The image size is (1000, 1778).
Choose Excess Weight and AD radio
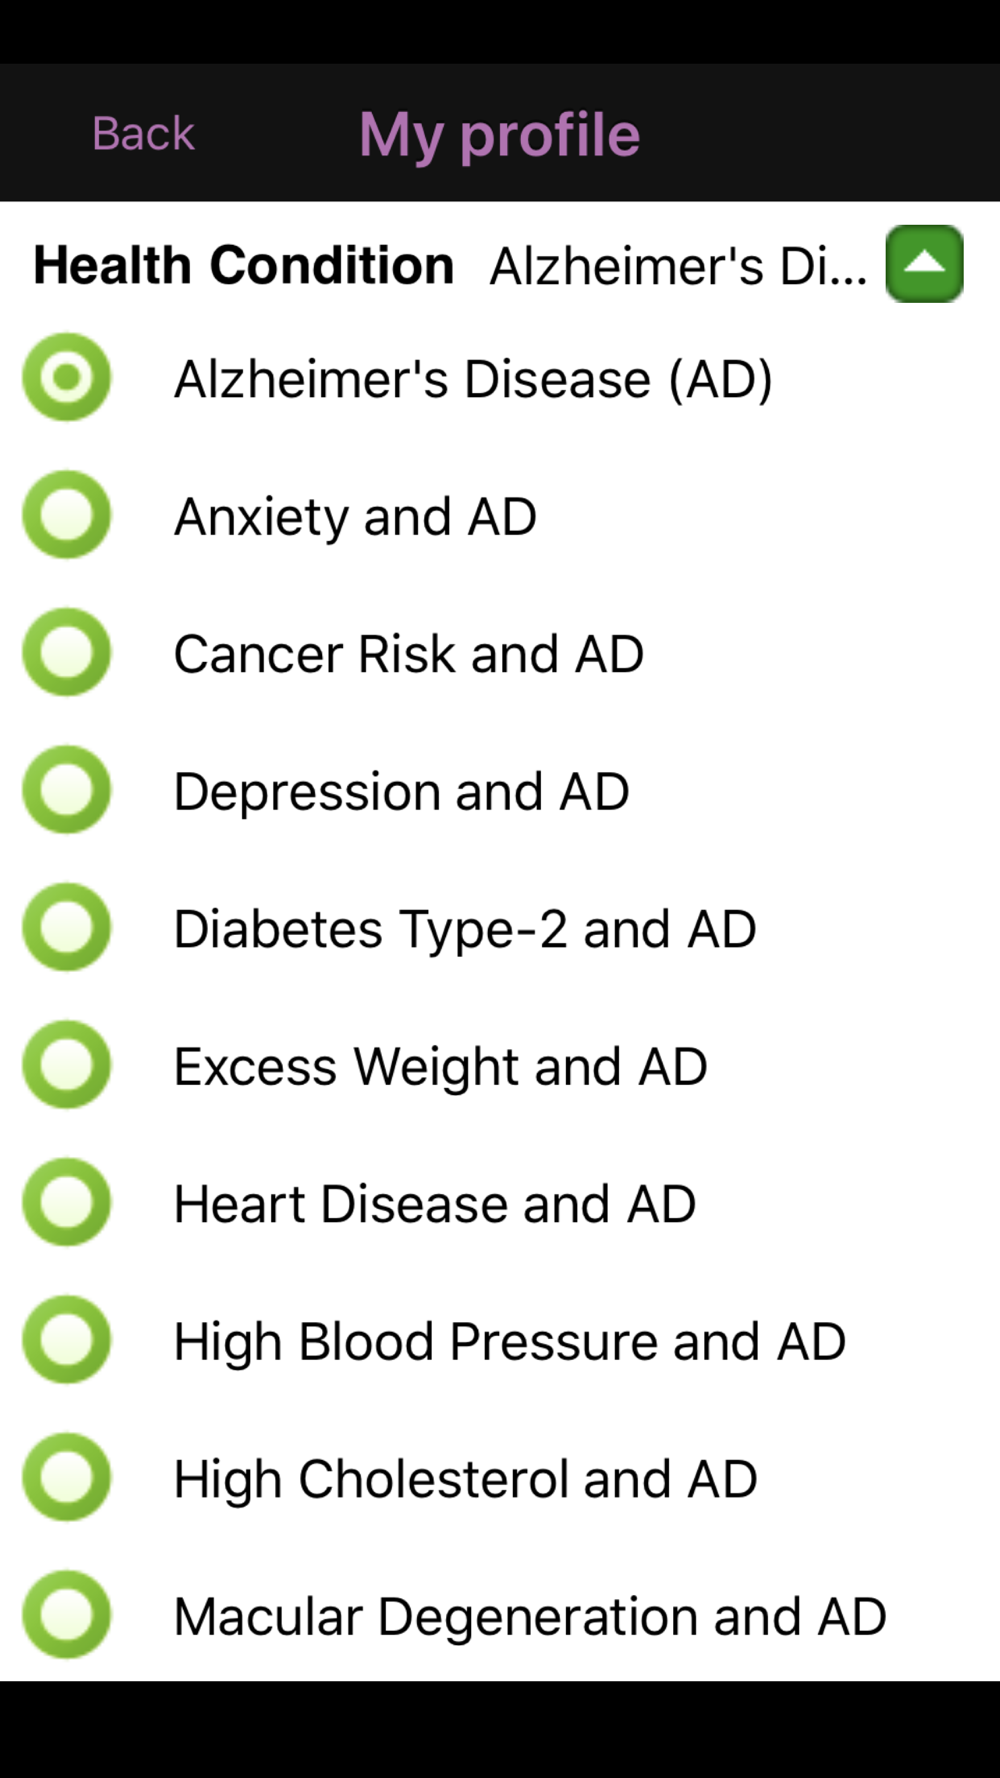coord(67,1065)
